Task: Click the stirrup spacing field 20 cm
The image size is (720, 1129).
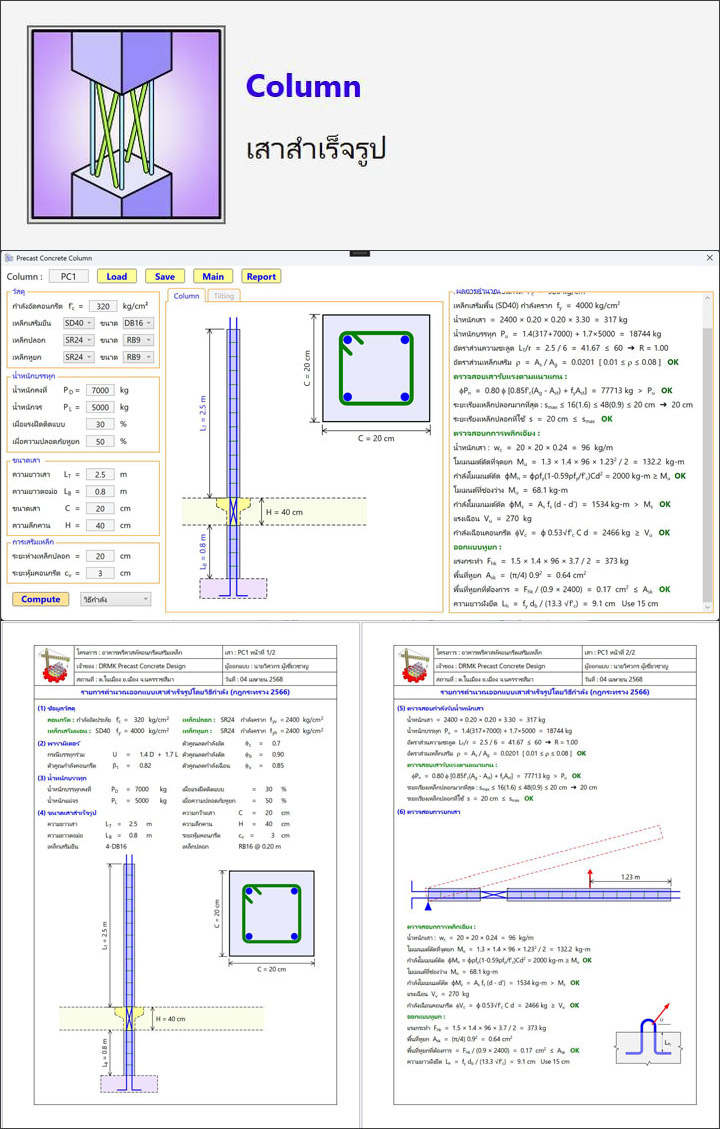Action: [x=99, y=556]
